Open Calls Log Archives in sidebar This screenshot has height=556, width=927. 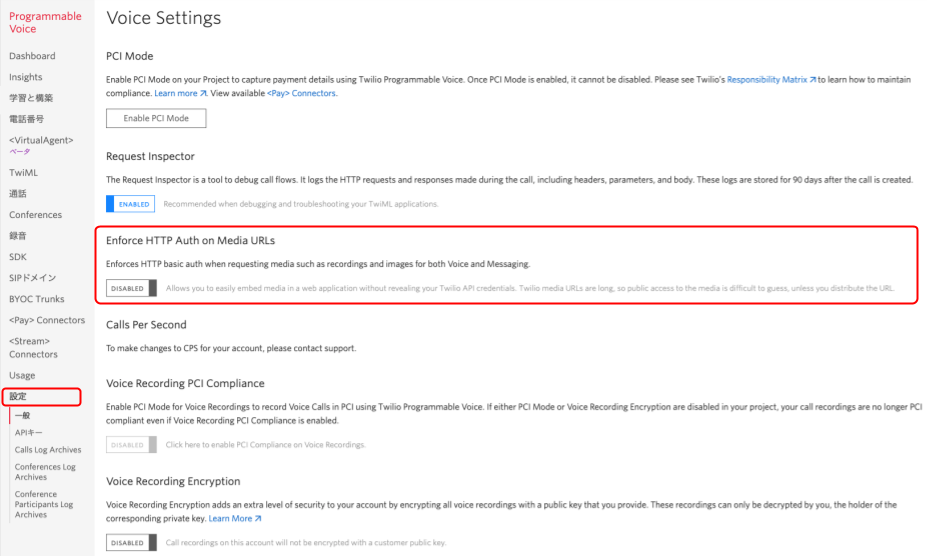coord(48,450)
